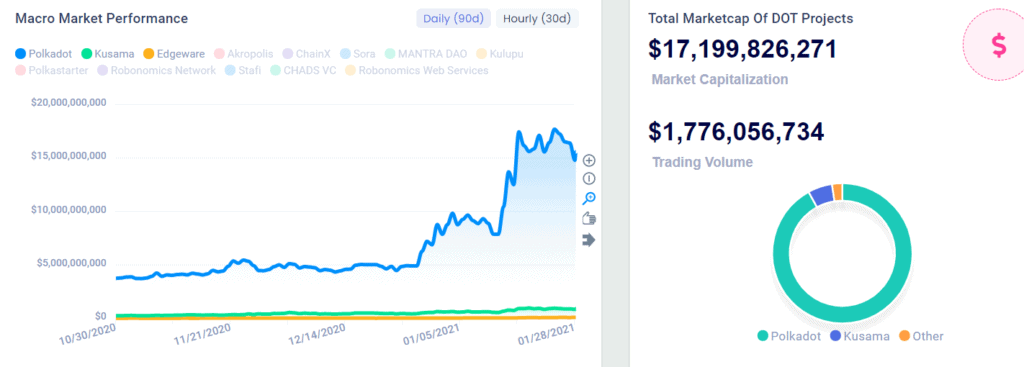Screen dimensions: 1024x367
Task: Toggle Polkadot in donut chart legend
Action: 790,336
